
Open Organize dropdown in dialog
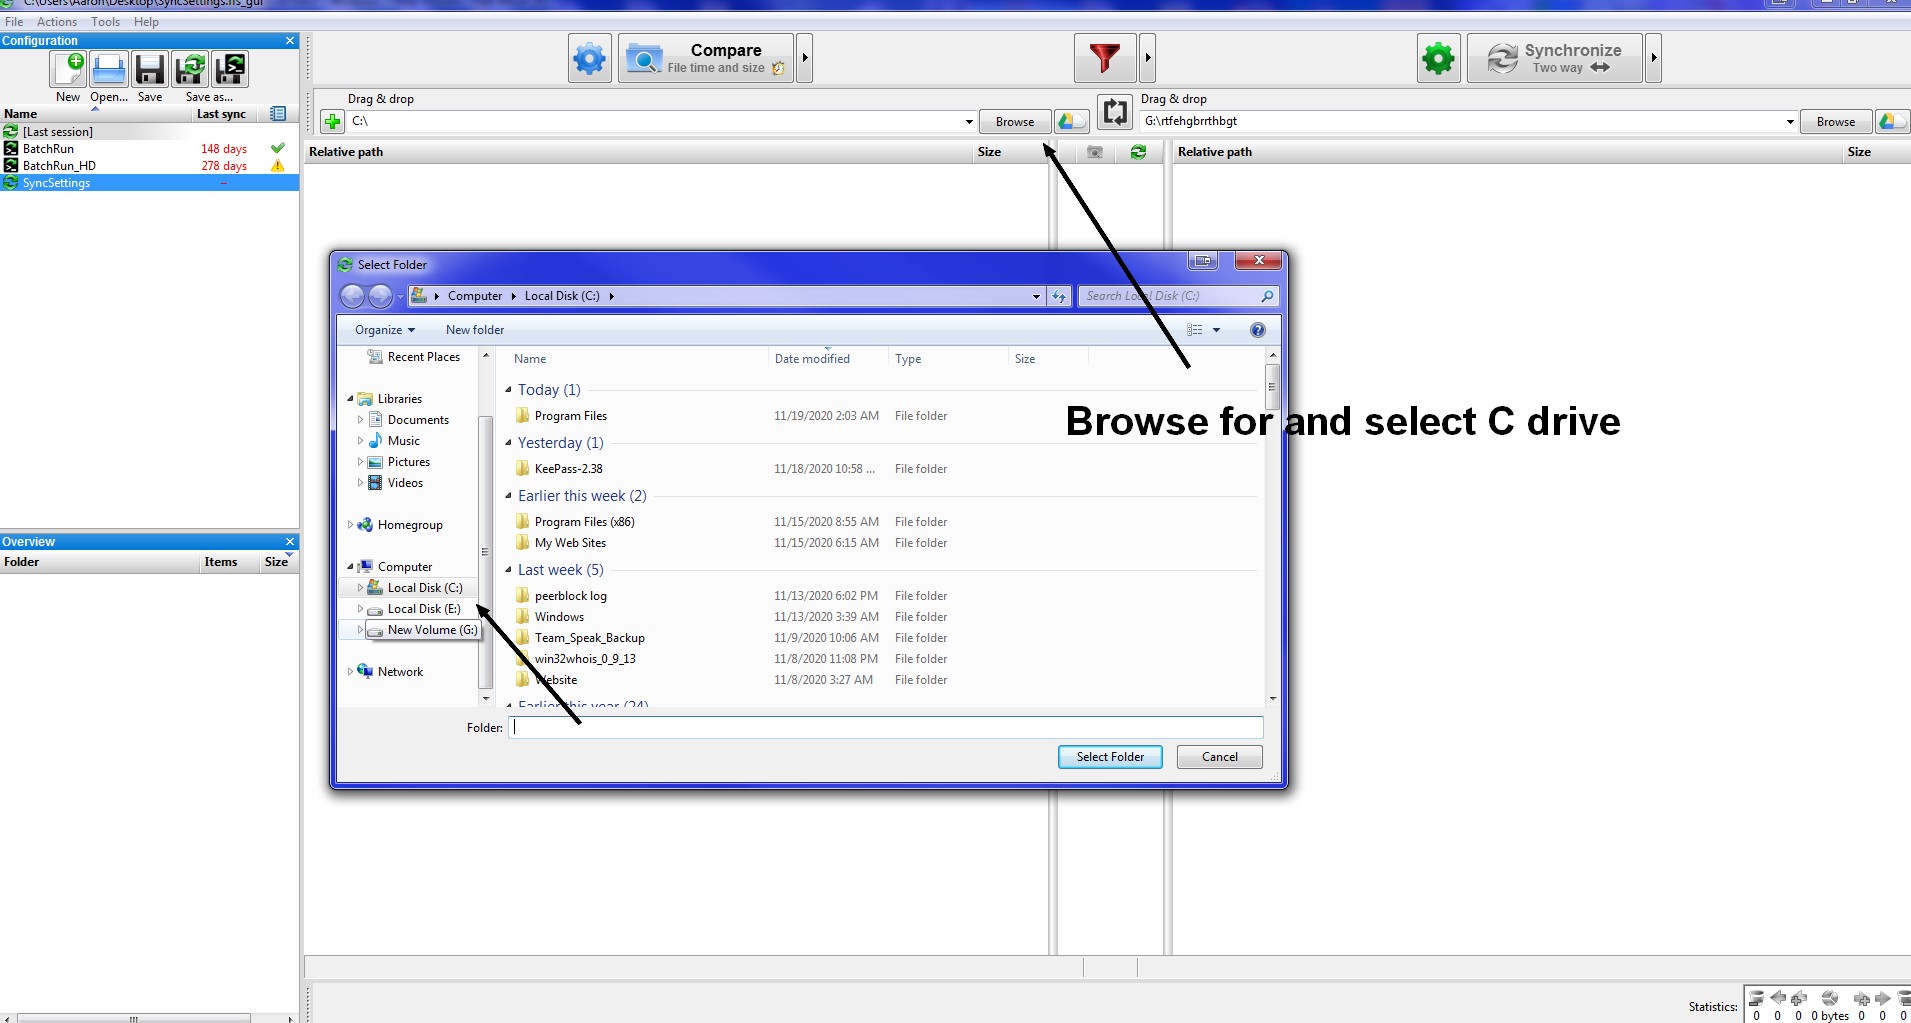pos(385,330)
